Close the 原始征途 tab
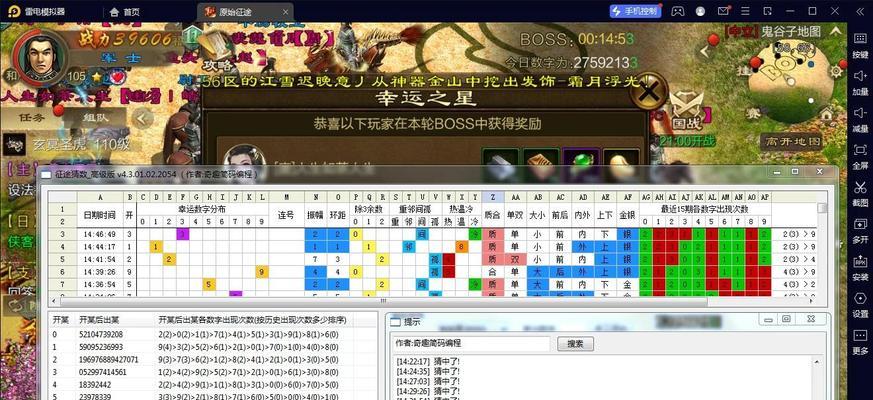873x400 pixels. 286,12
